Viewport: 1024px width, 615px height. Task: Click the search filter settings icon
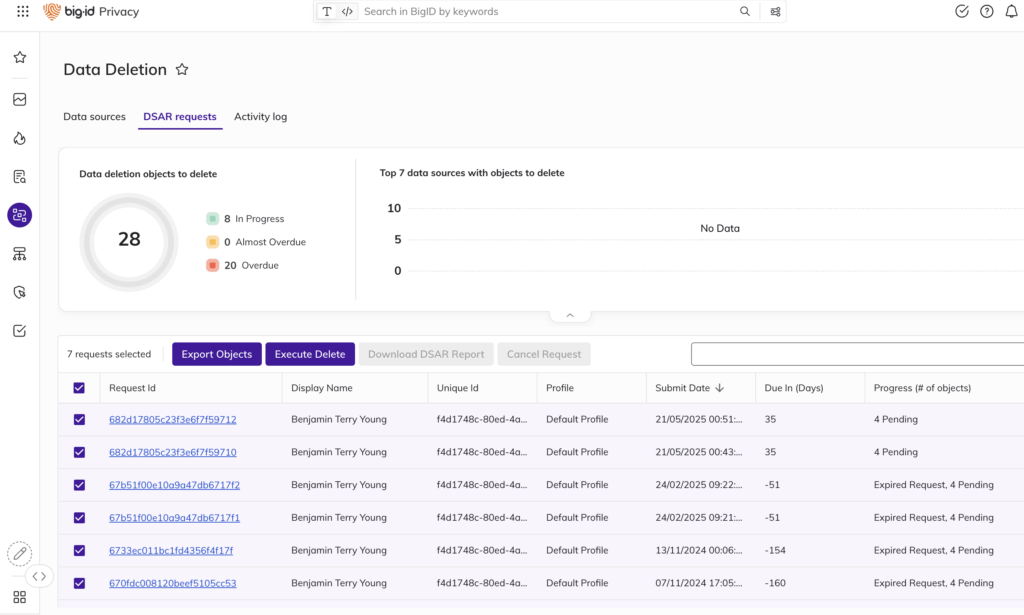(x=776, y=12)
